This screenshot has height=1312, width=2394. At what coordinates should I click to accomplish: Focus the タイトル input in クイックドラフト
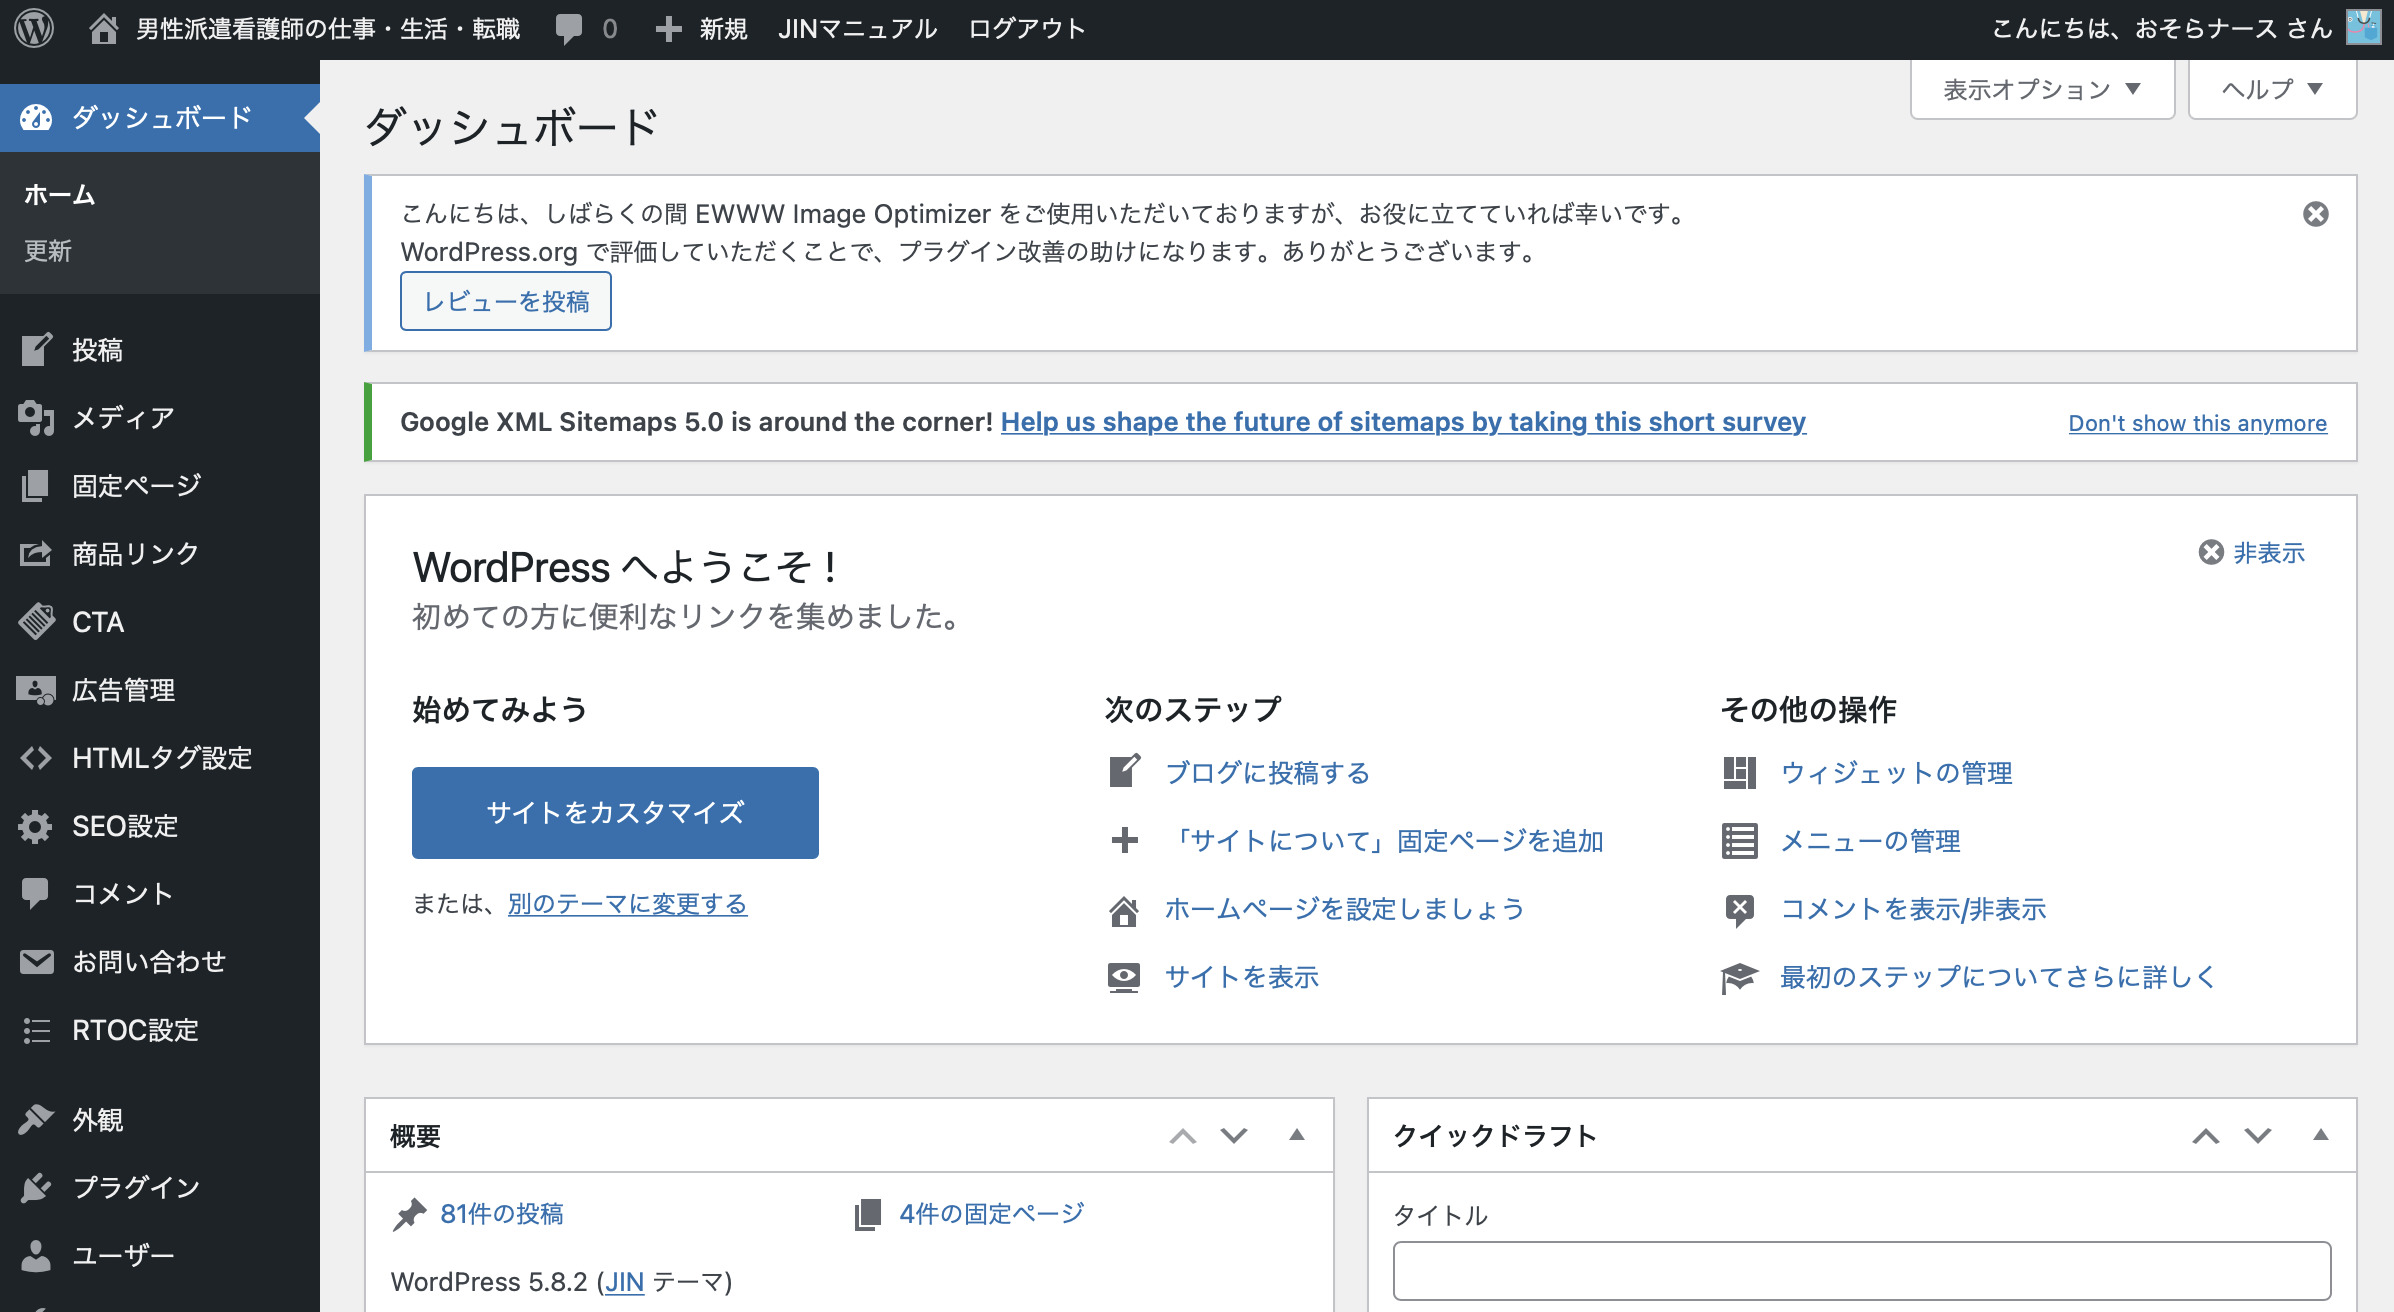(1862, 1271)
